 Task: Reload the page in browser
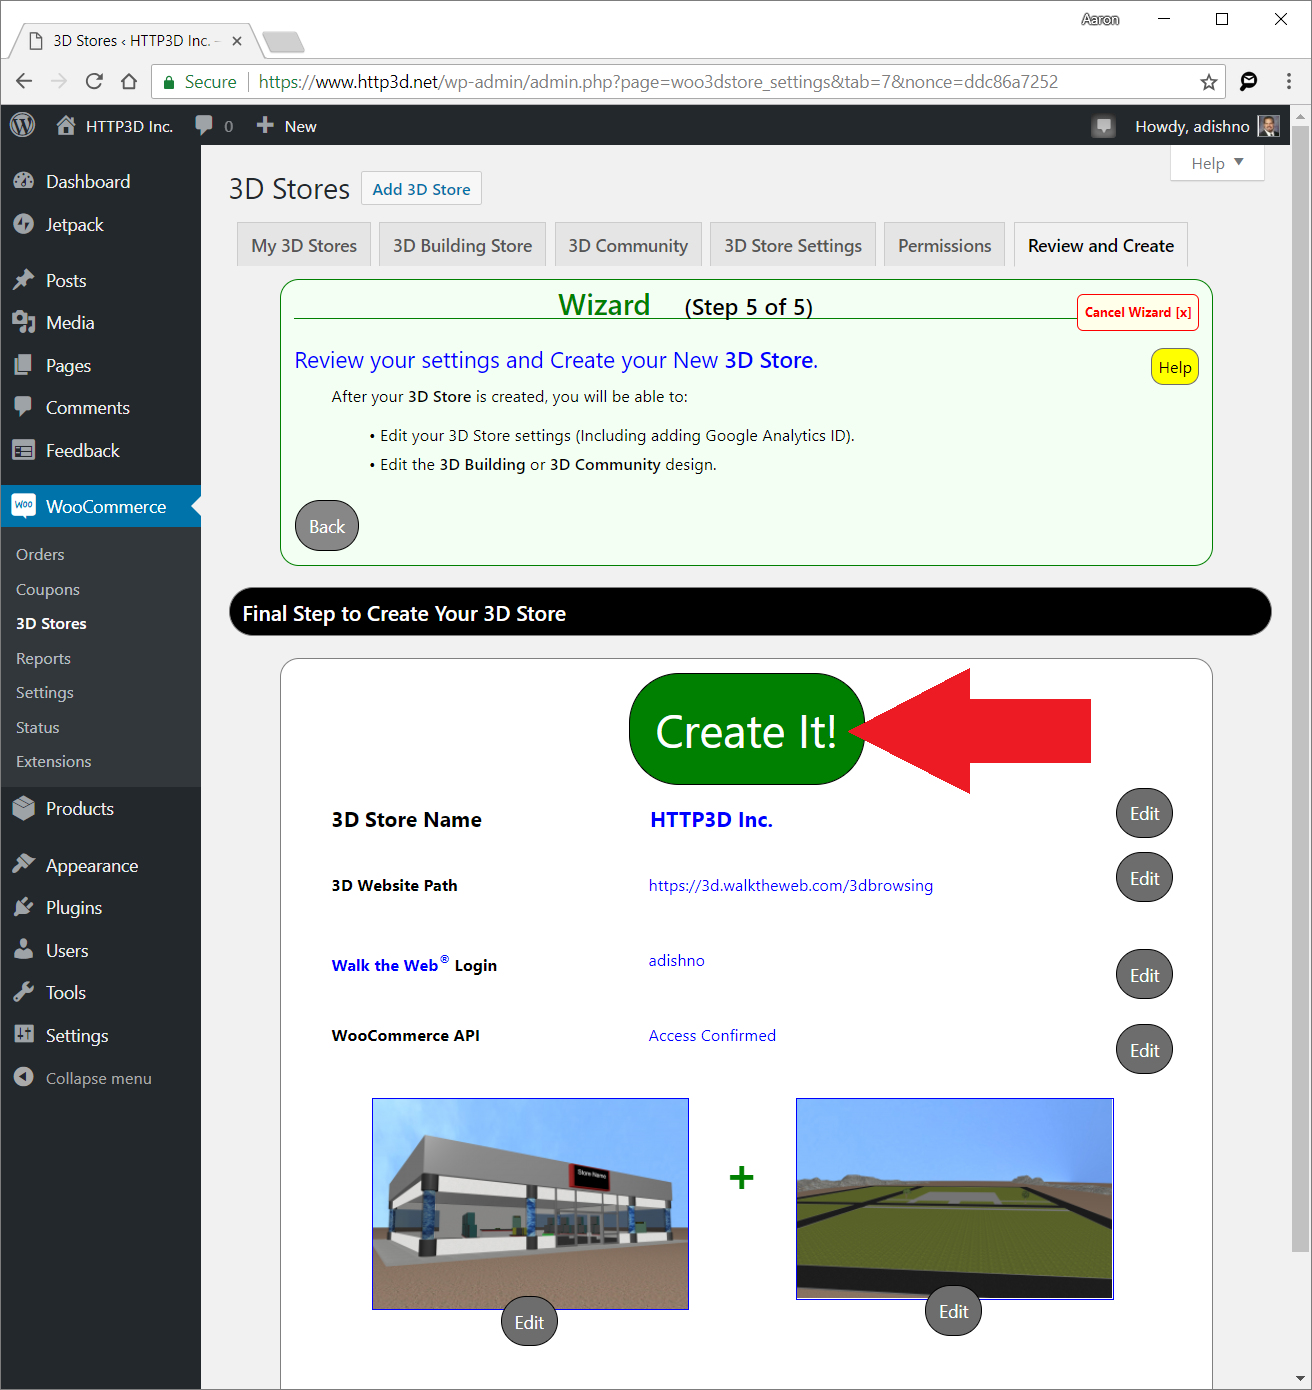point(94,81)
